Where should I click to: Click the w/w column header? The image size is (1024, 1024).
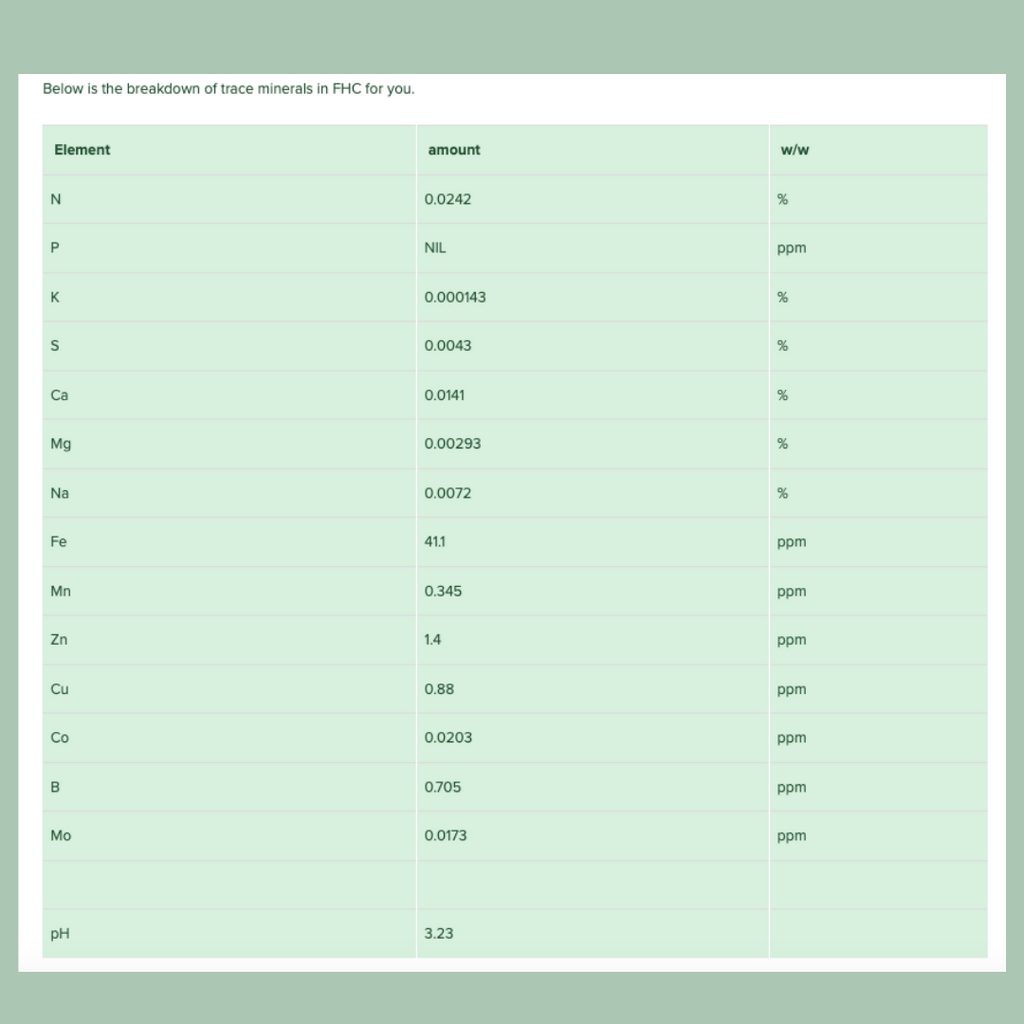pyautogui.click(x=795, y=150)
